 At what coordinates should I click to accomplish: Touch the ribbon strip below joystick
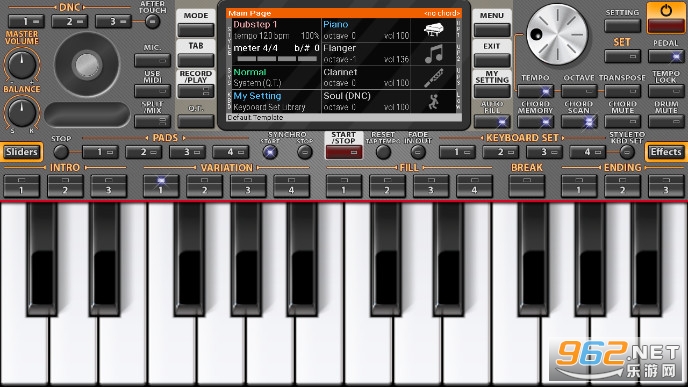87,115
